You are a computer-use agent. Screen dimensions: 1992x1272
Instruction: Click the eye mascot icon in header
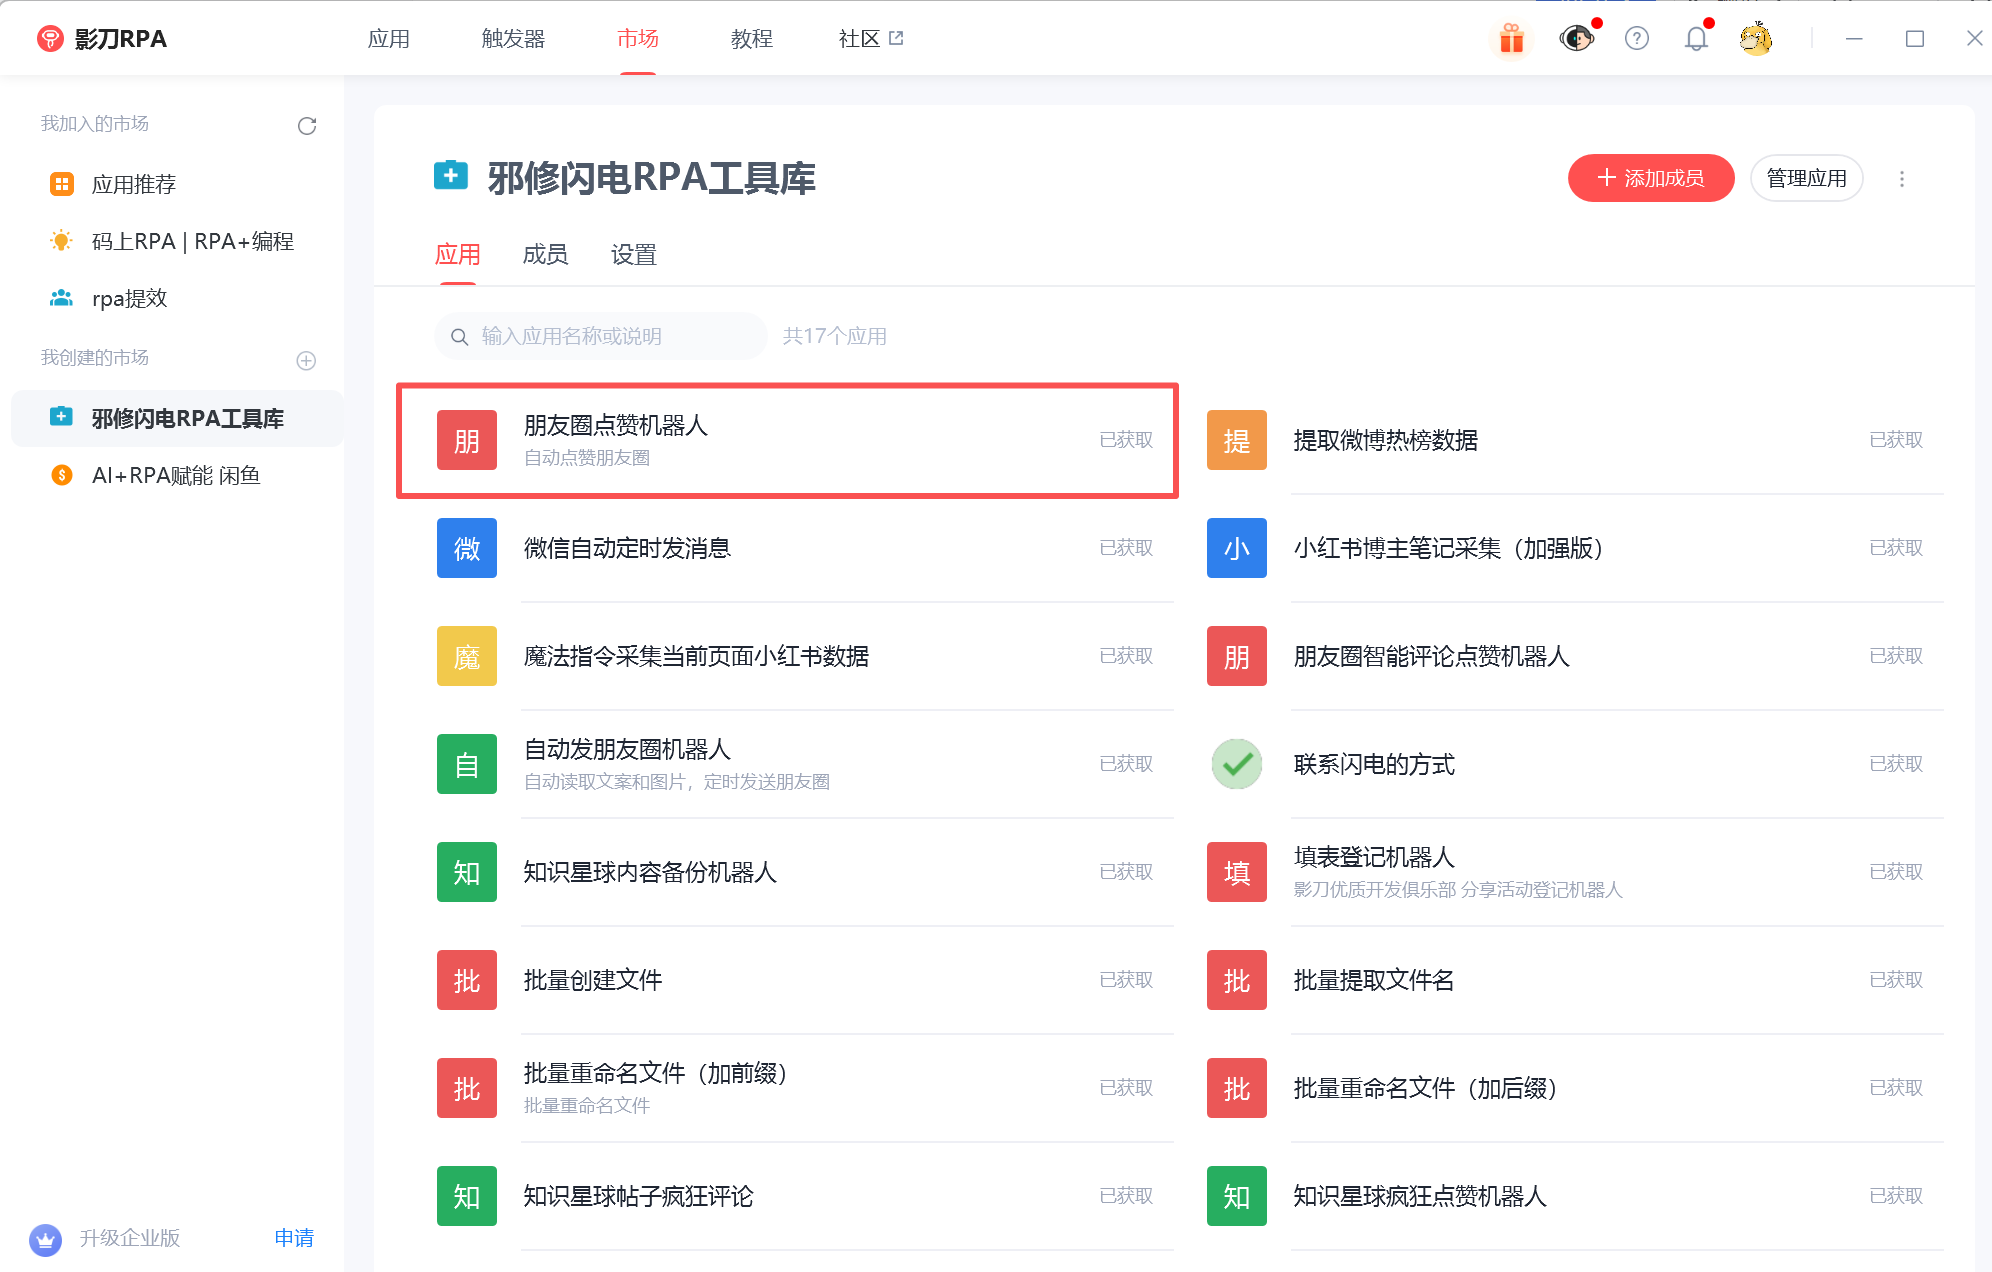coord(1576,39)
